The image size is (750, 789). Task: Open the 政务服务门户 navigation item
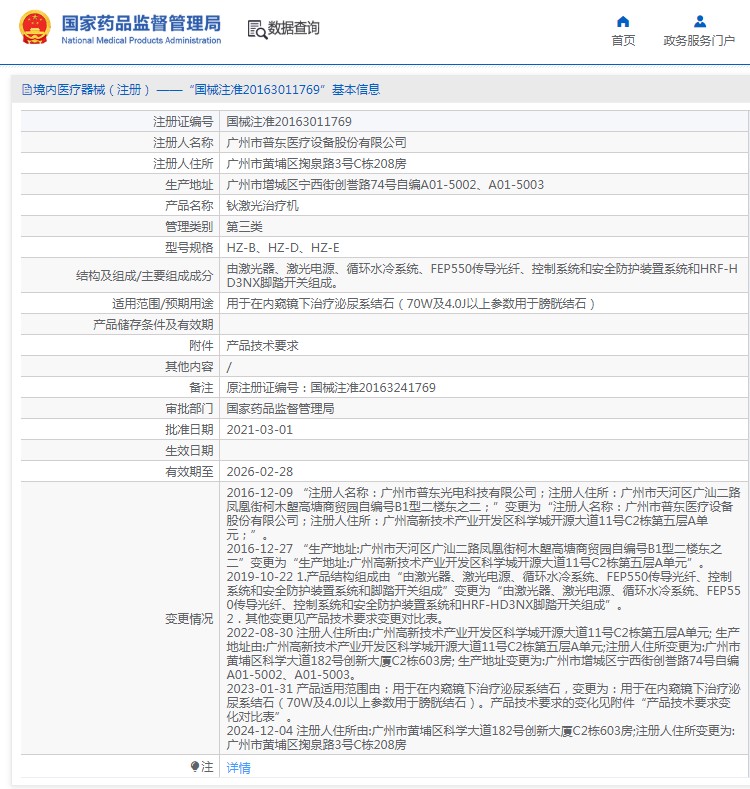(x=699, y=40)
